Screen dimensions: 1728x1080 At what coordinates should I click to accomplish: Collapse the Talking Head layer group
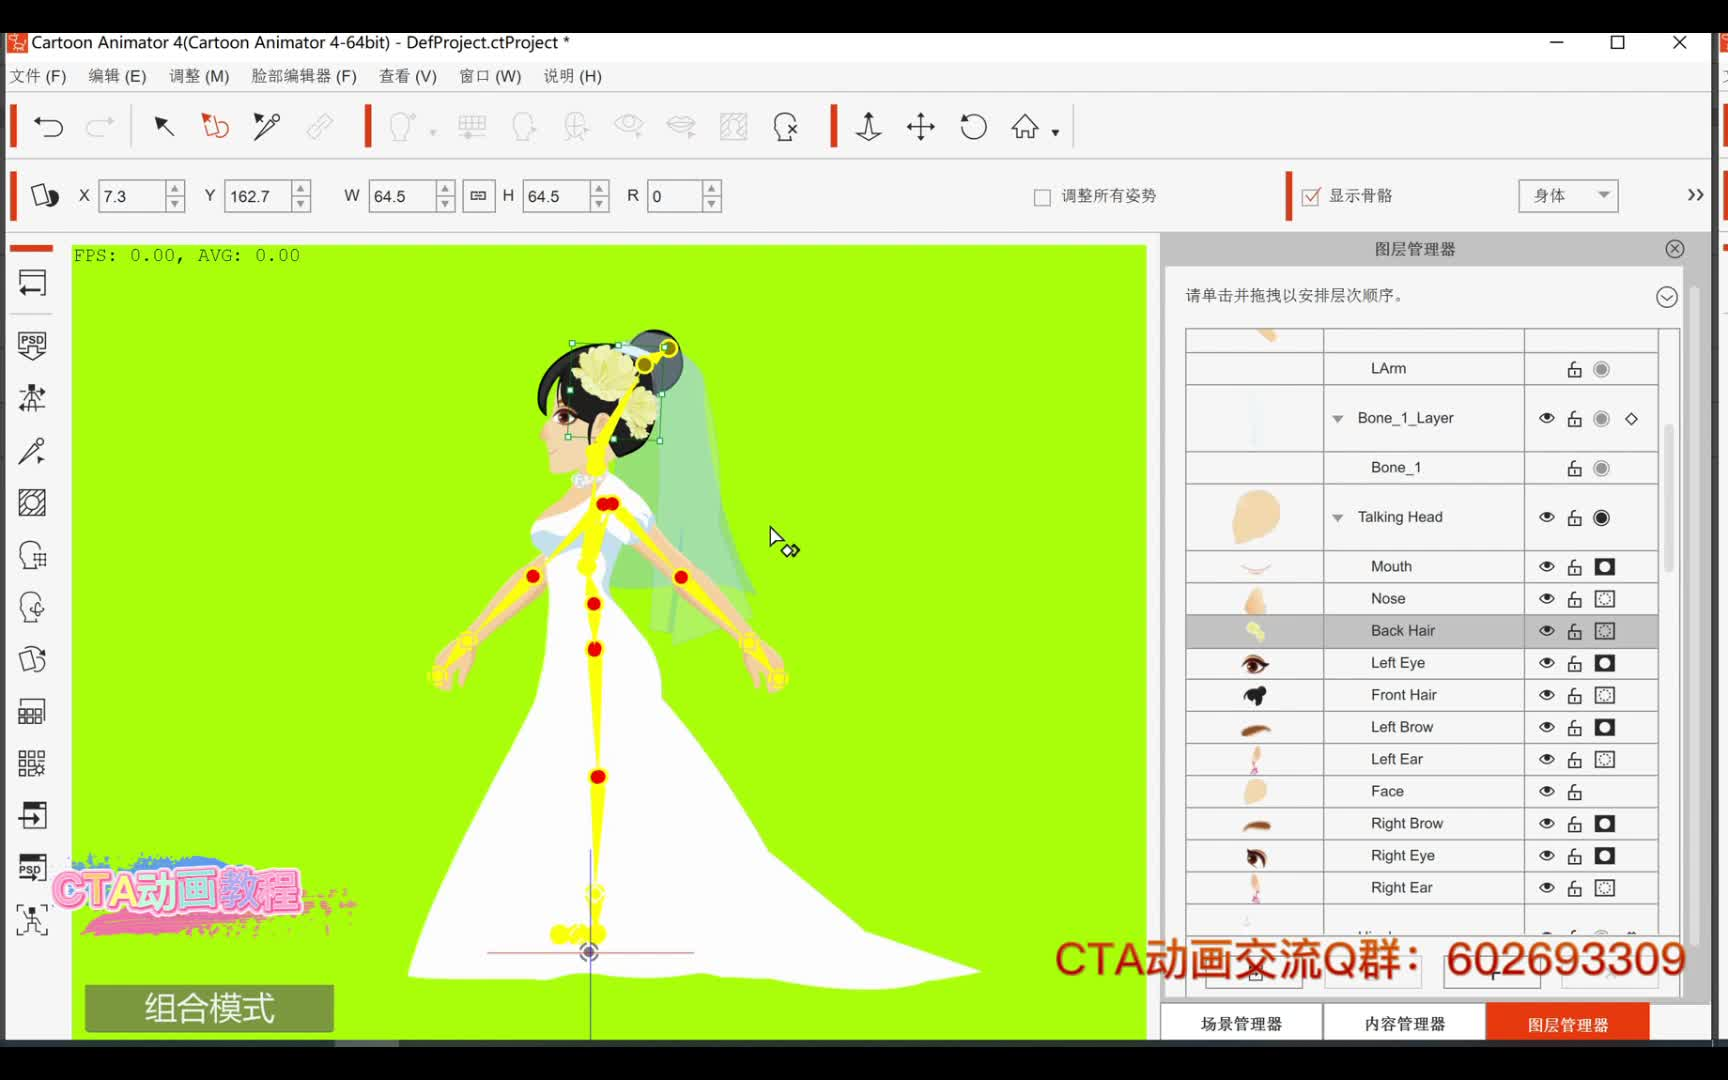1338,517
